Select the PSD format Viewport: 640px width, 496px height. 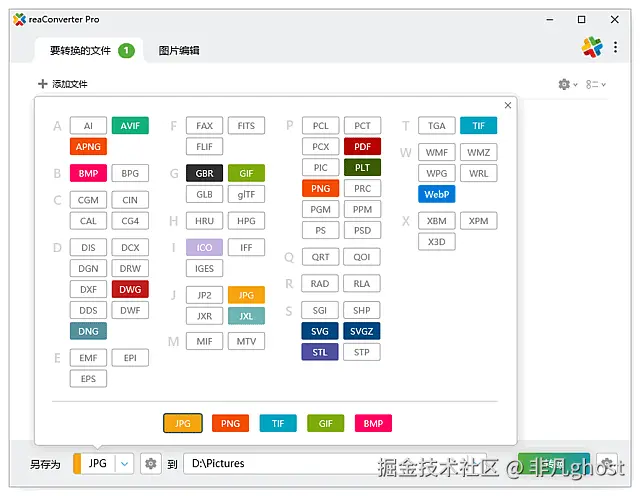(x=362, y=230)
